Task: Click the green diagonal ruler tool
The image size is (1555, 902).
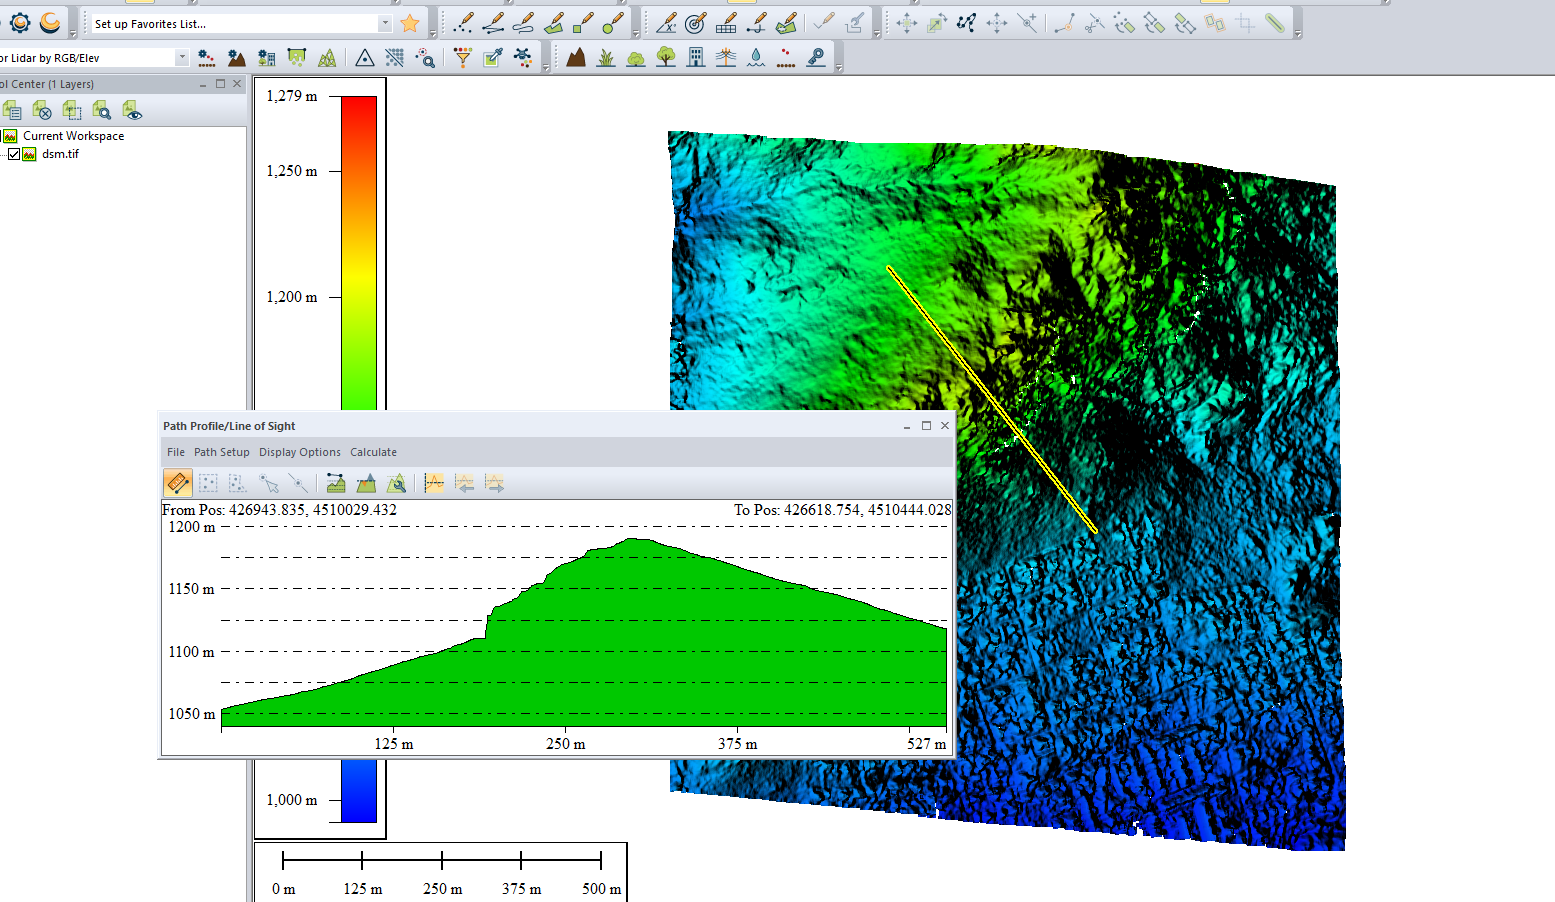Action: pos(1275,23)
